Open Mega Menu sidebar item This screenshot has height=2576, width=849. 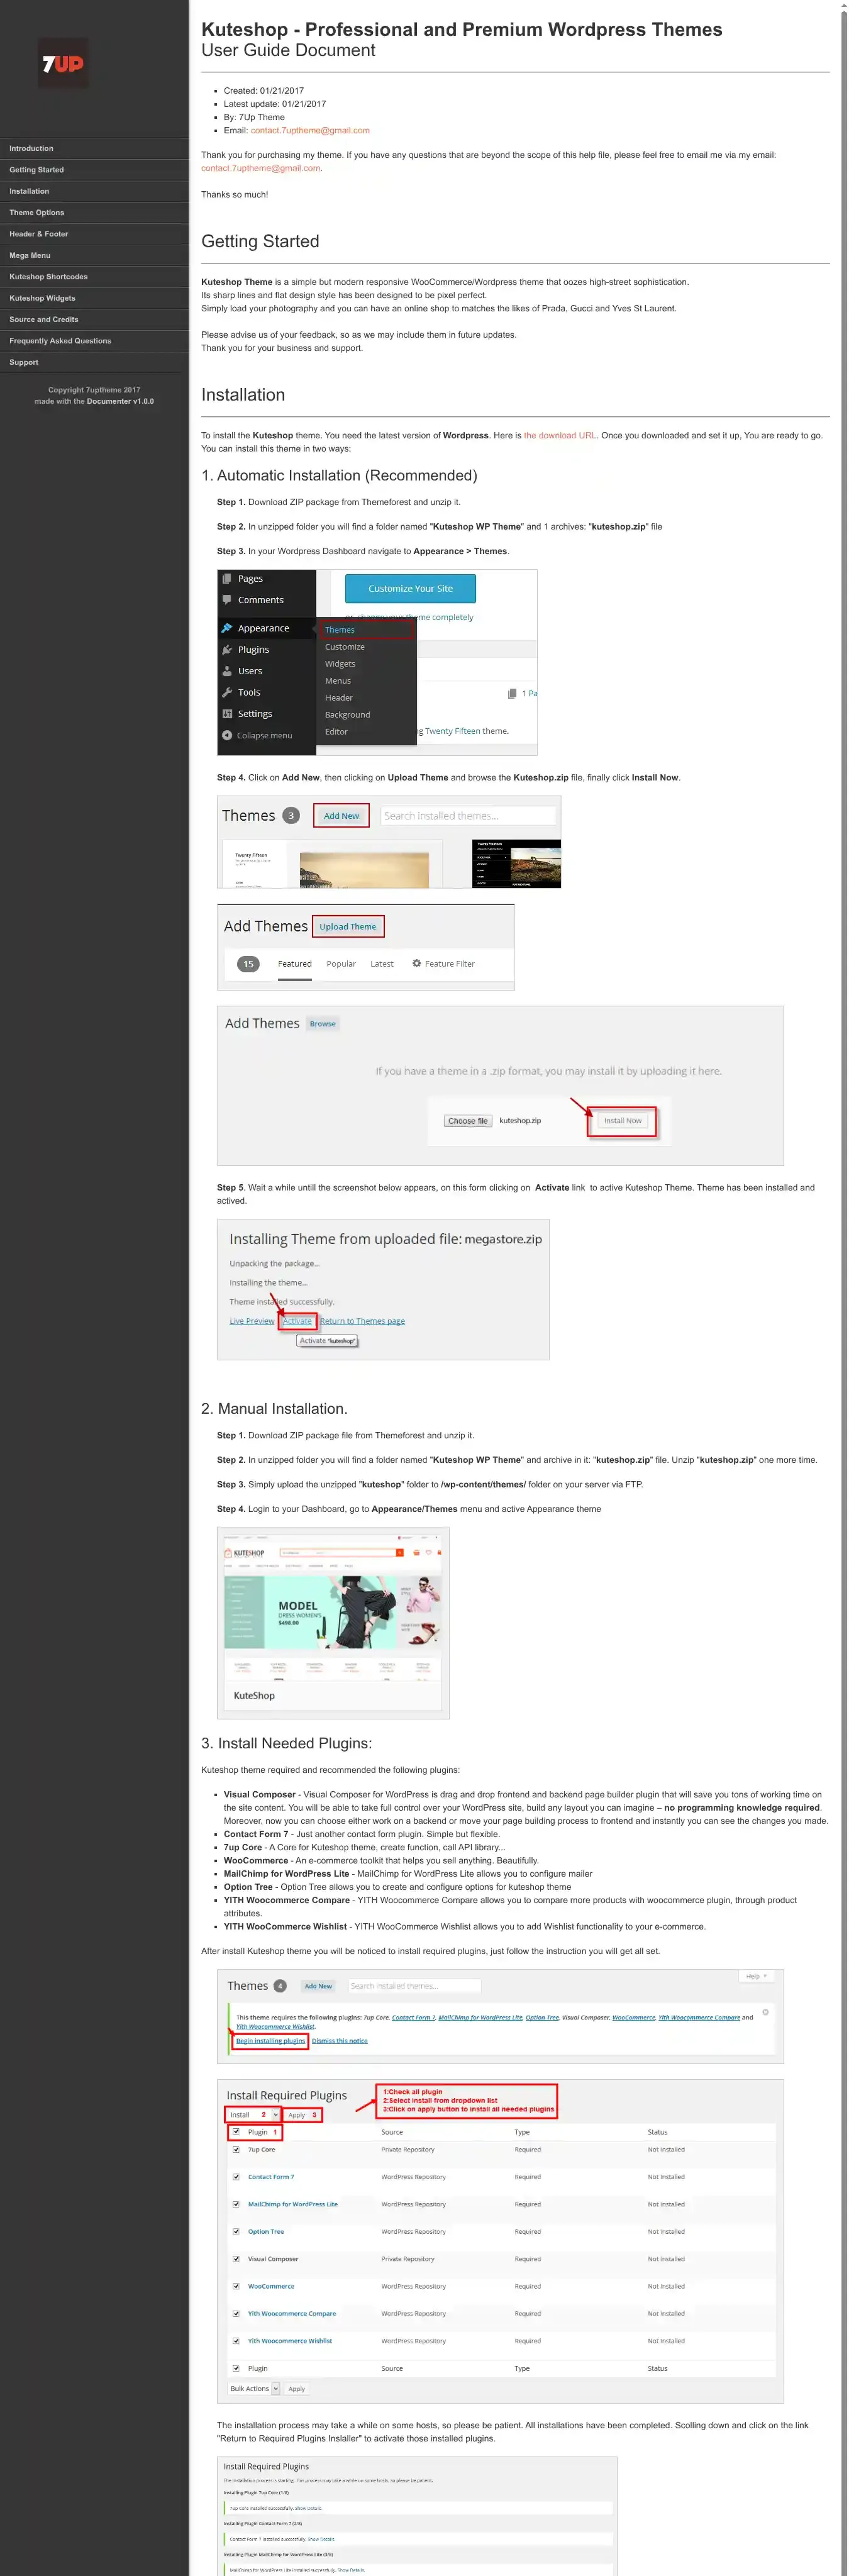click(x=94, y=255)
